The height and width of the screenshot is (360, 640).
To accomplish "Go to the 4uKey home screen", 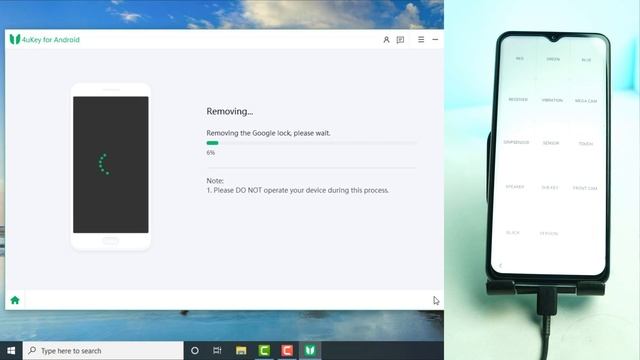I will click(x=15, y=300).
